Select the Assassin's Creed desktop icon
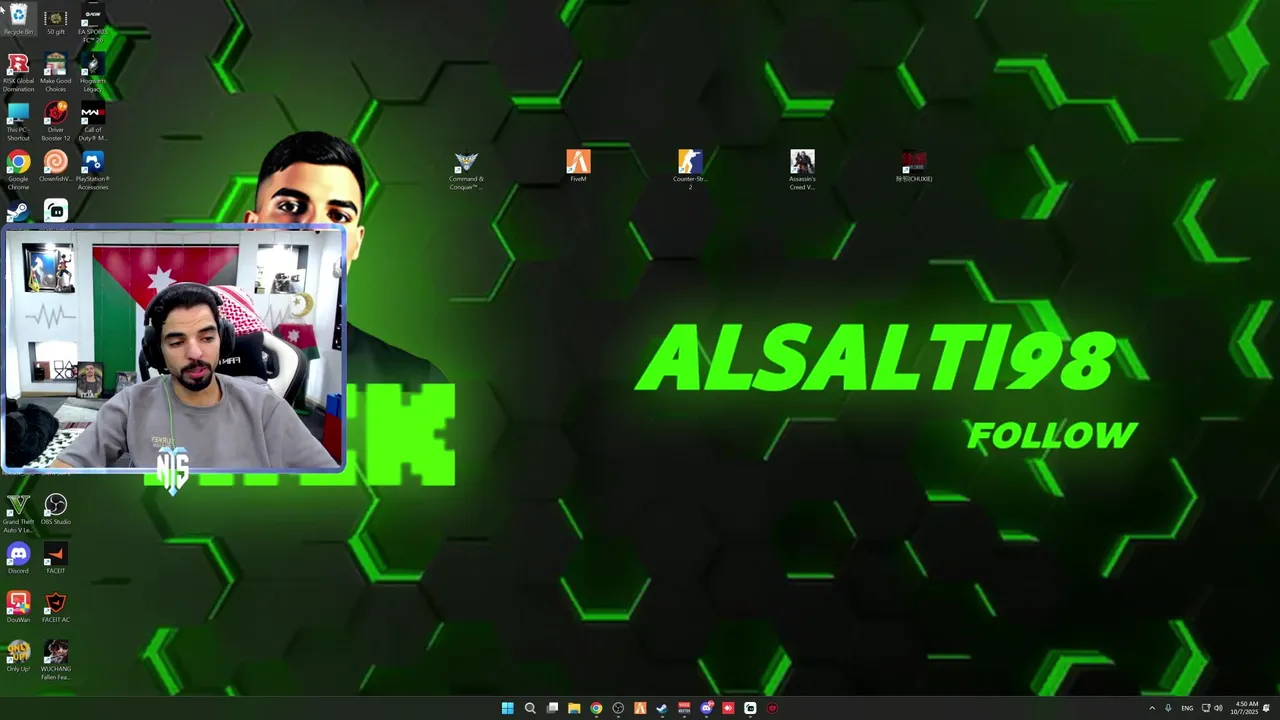Viewport: 1280px width, 720px height. tap(802, 171)
